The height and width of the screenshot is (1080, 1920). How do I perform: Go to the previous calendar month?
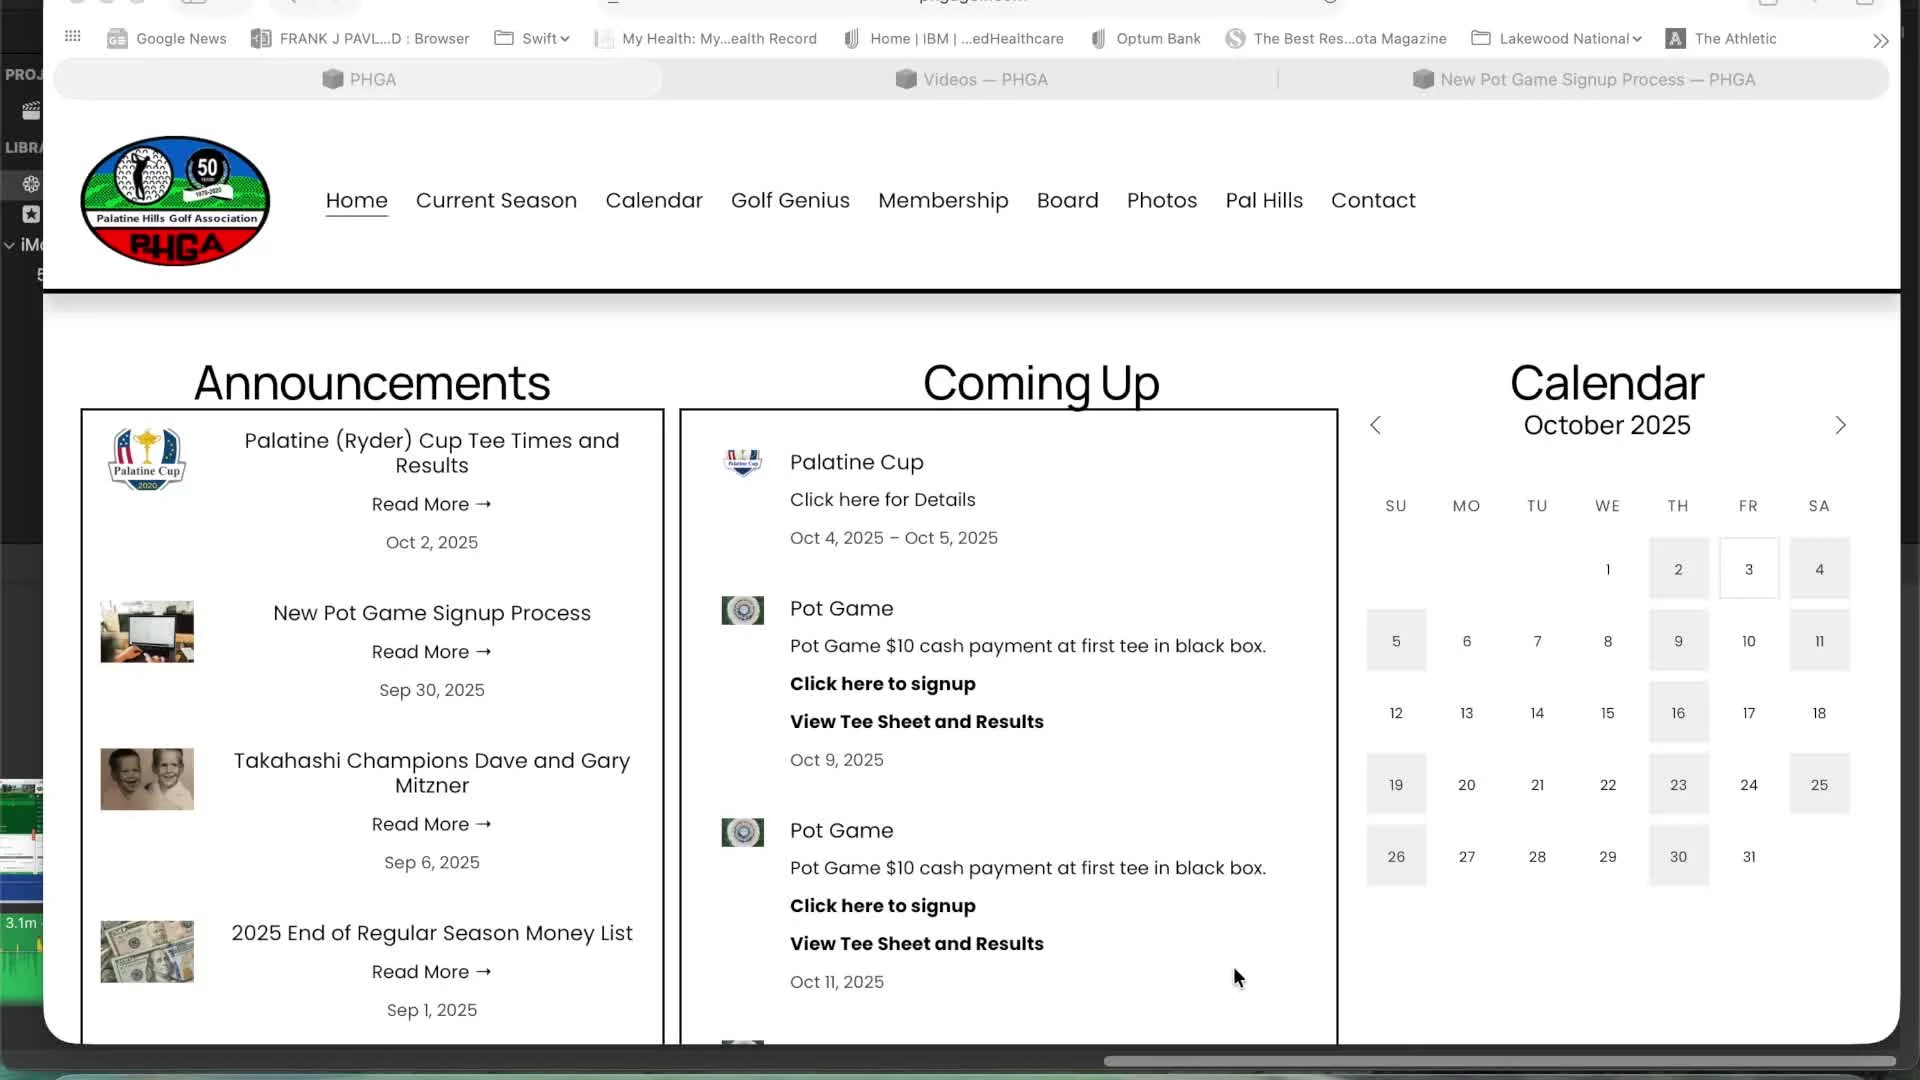(x=1375, y=425)
